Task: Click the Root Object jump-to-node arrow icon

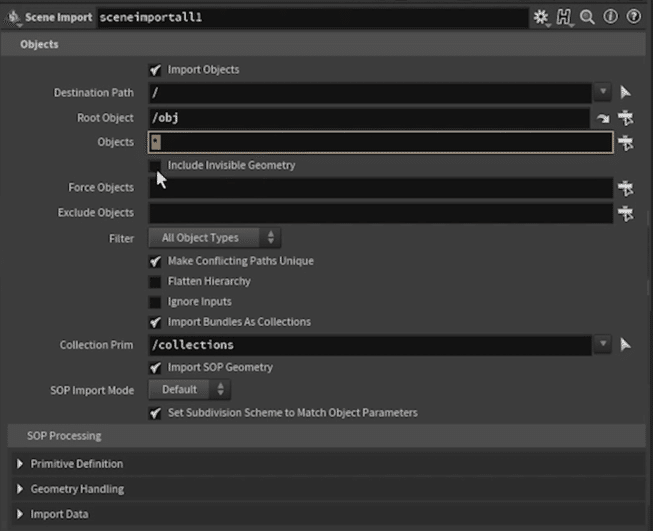Action: coord(603,118)
